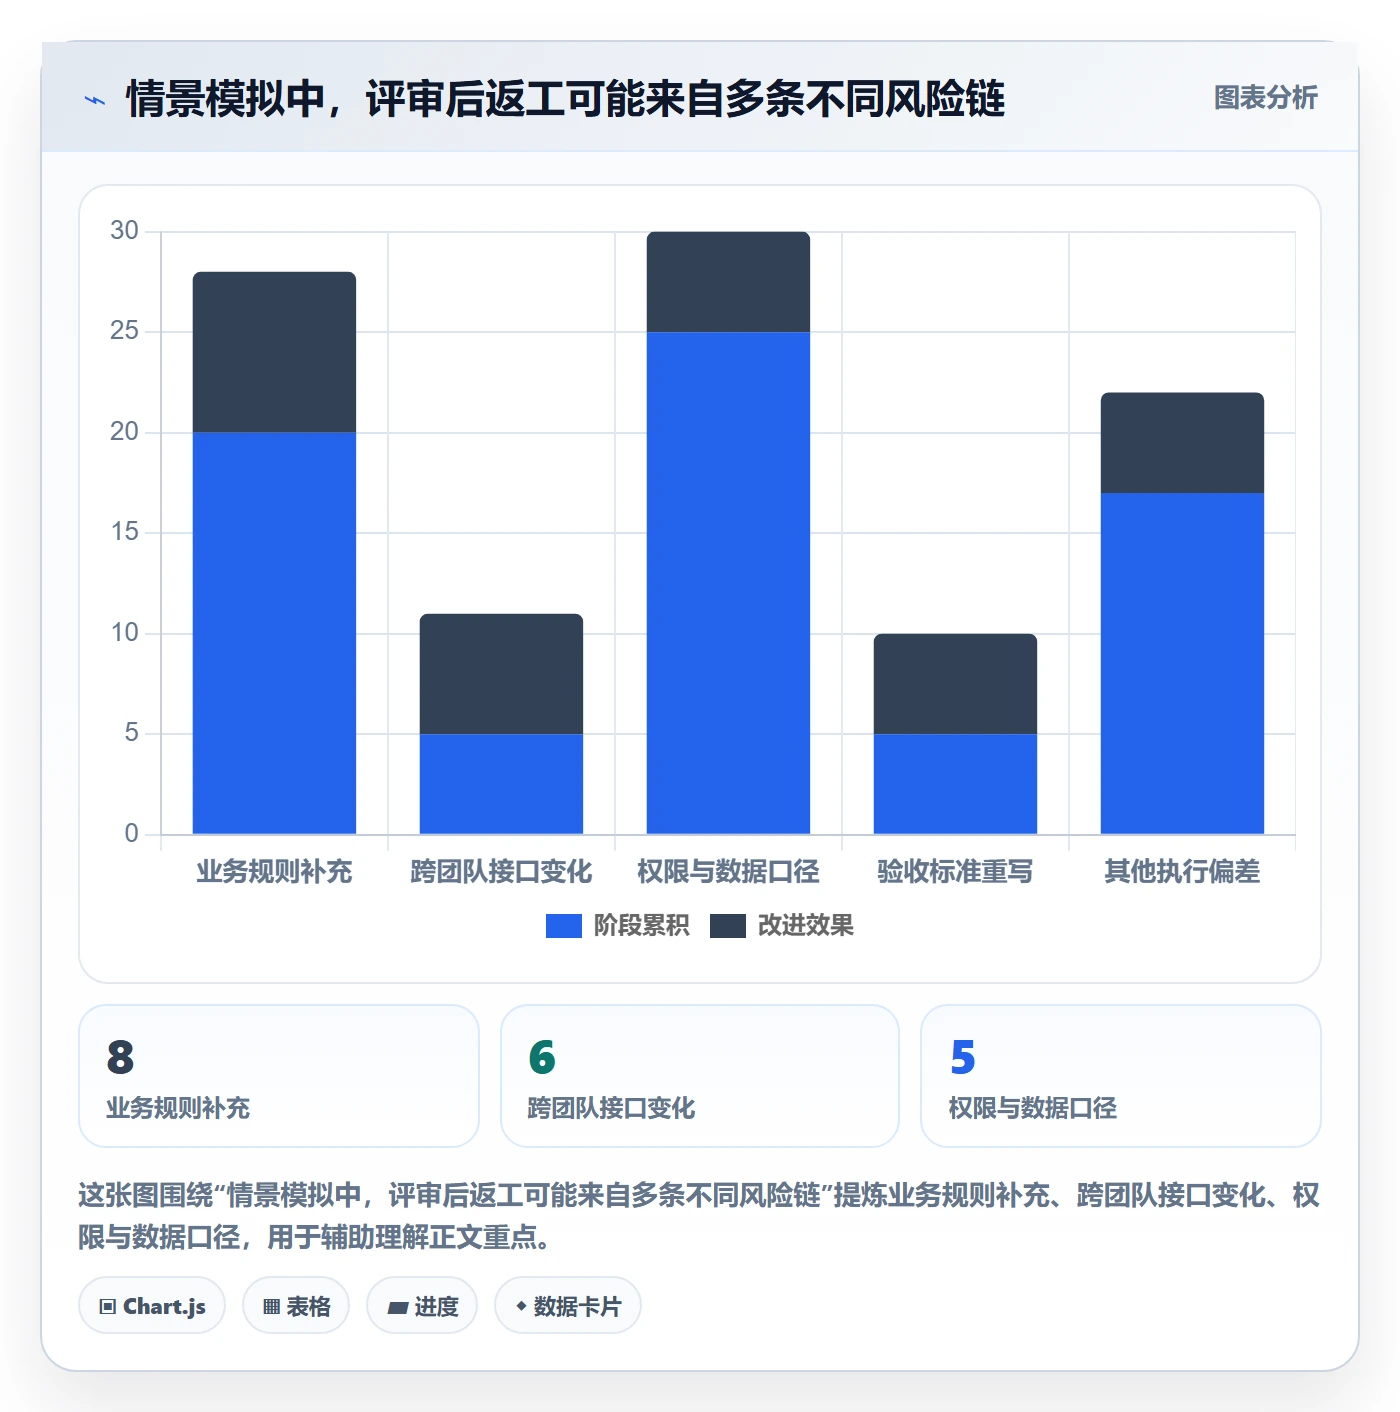Click the blue 阶段累积 legend color box
This screenshot has height=1412, width=1400.
564,926
